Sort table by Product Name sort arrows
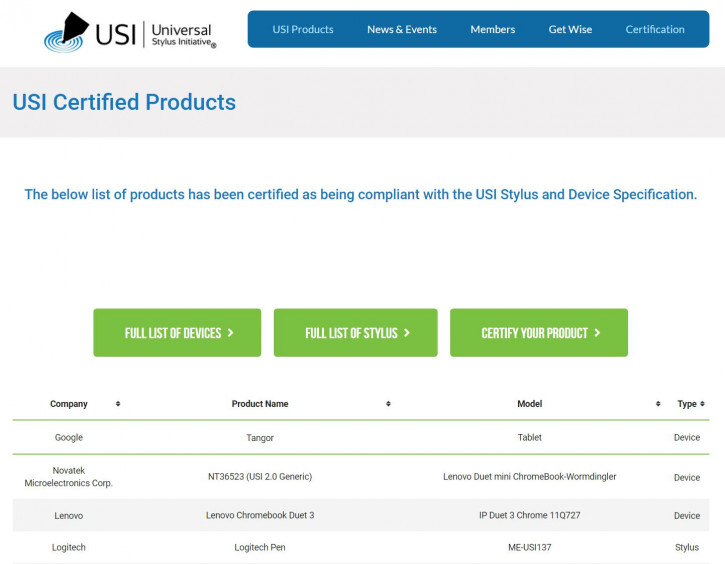 pyautogui.click(x=388, y=404)
